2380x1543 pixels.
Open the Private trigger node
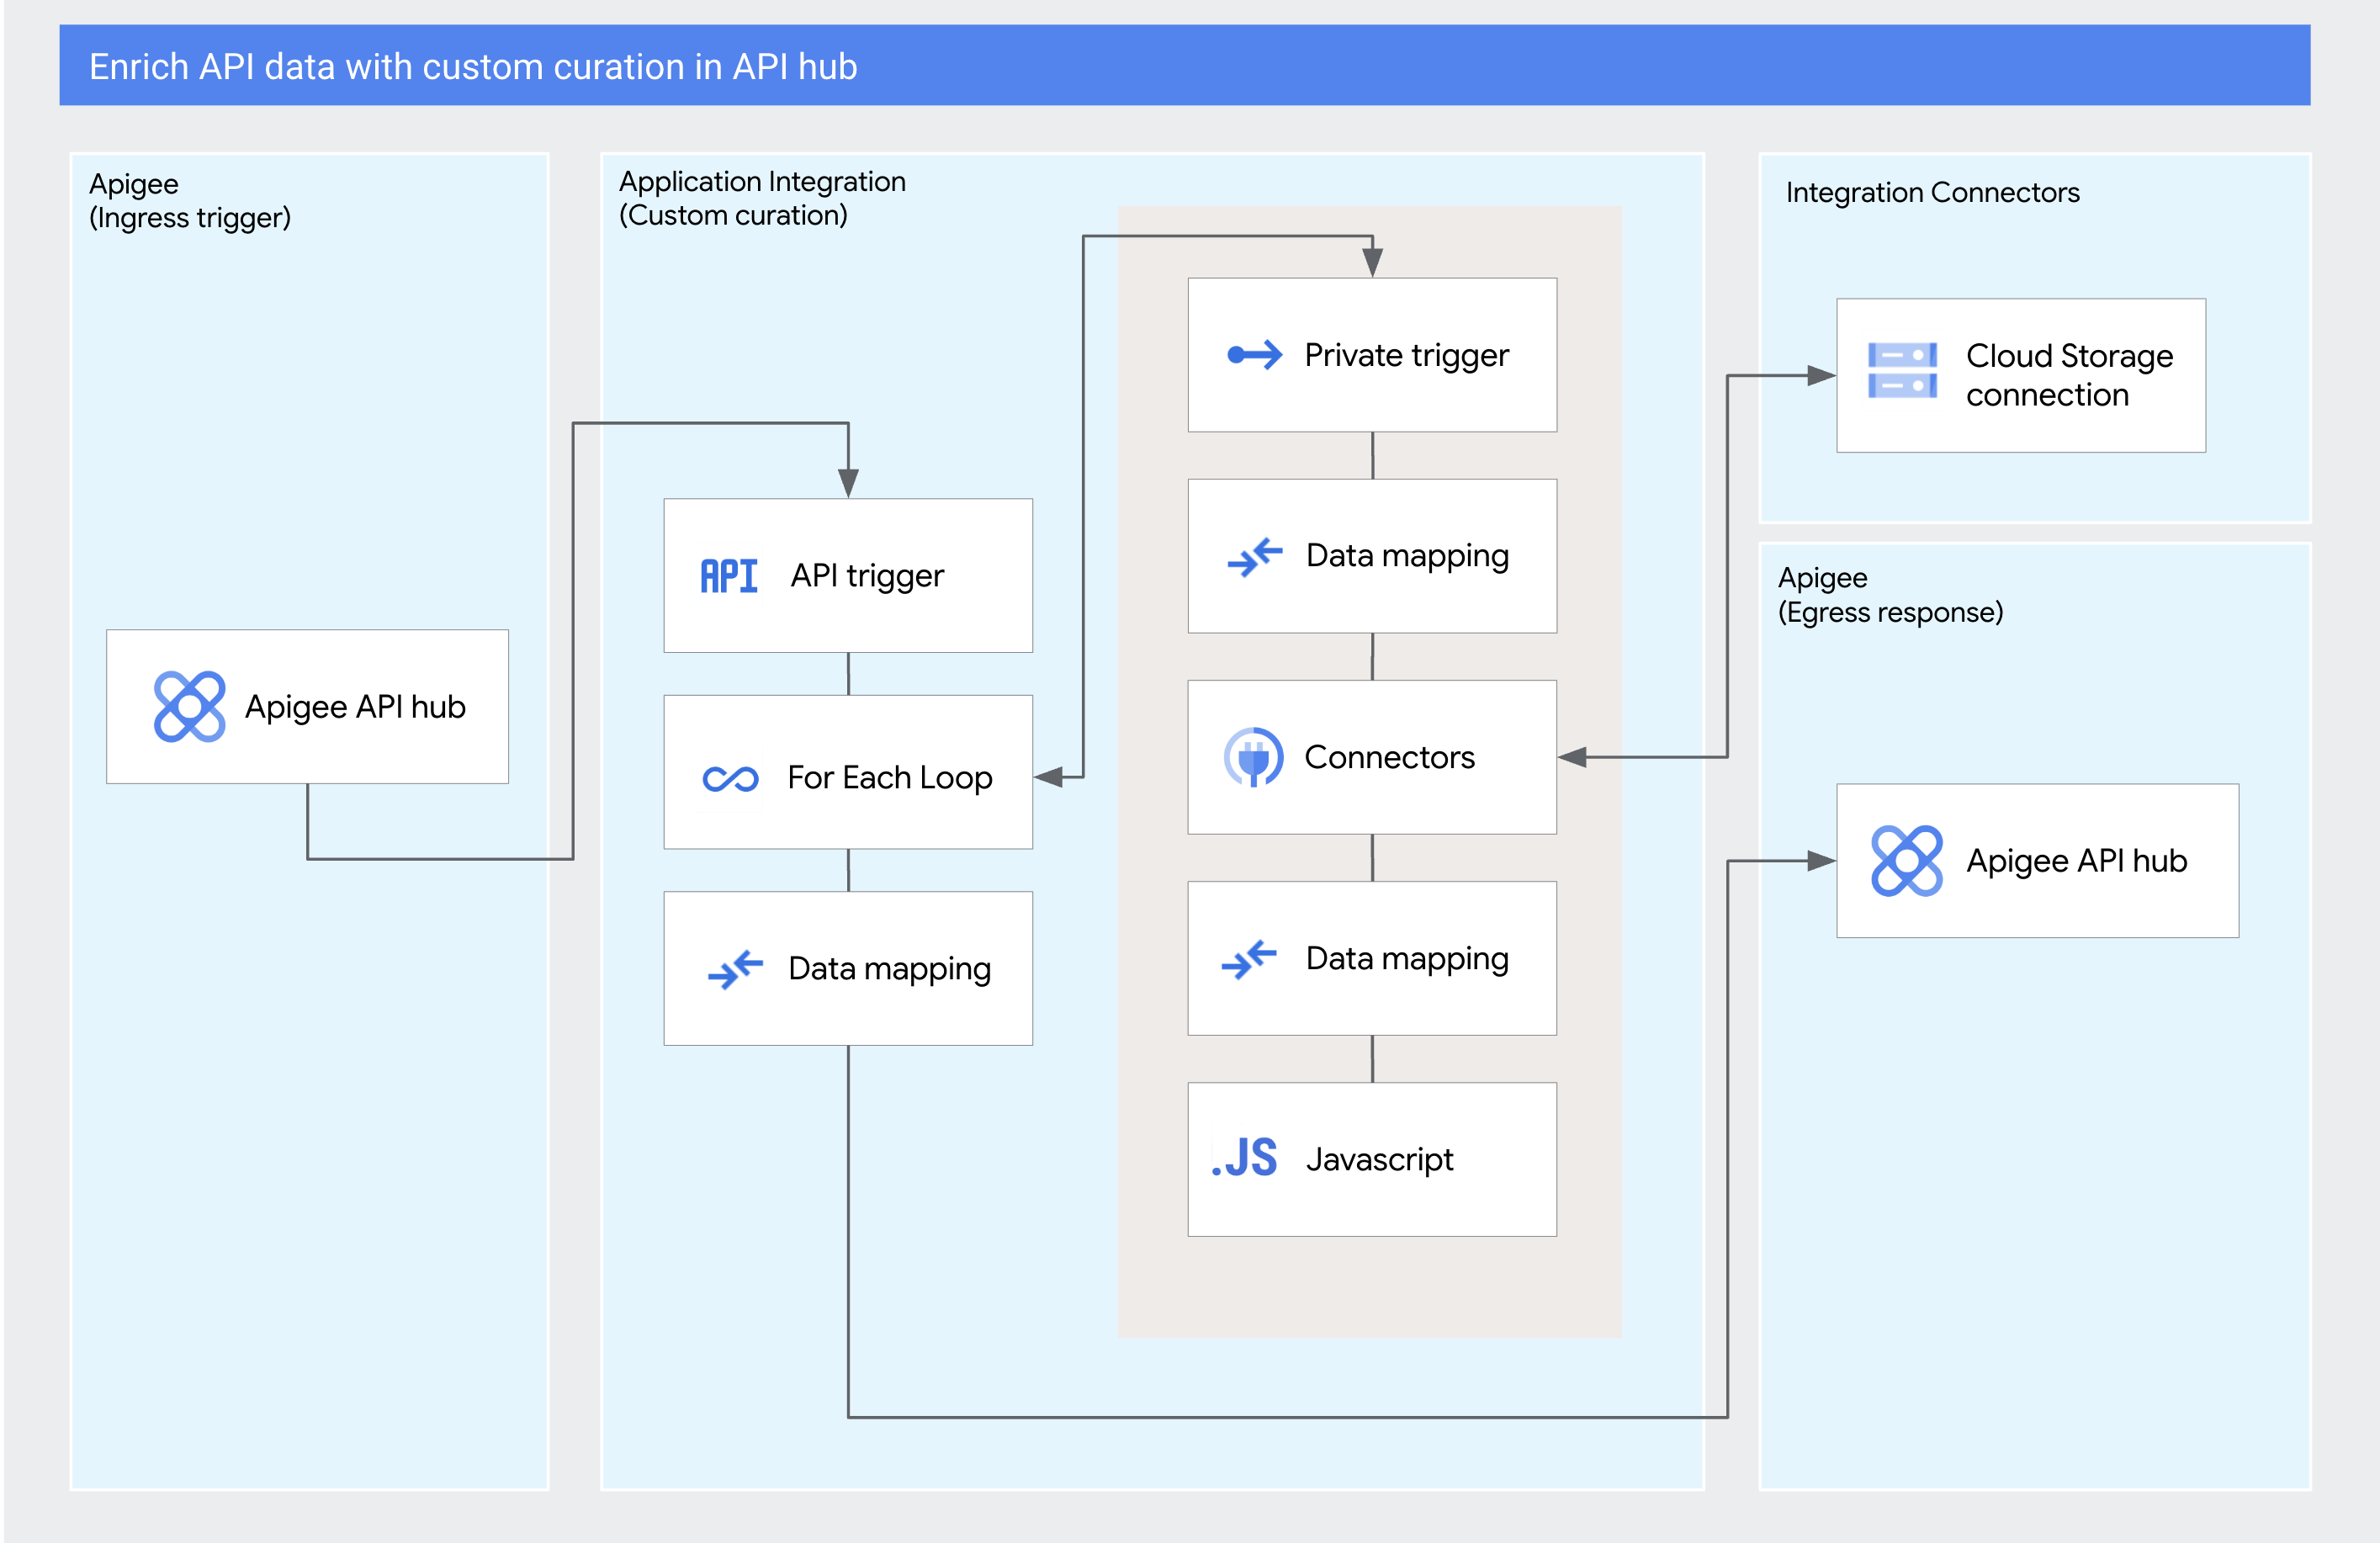[1372, 354]
